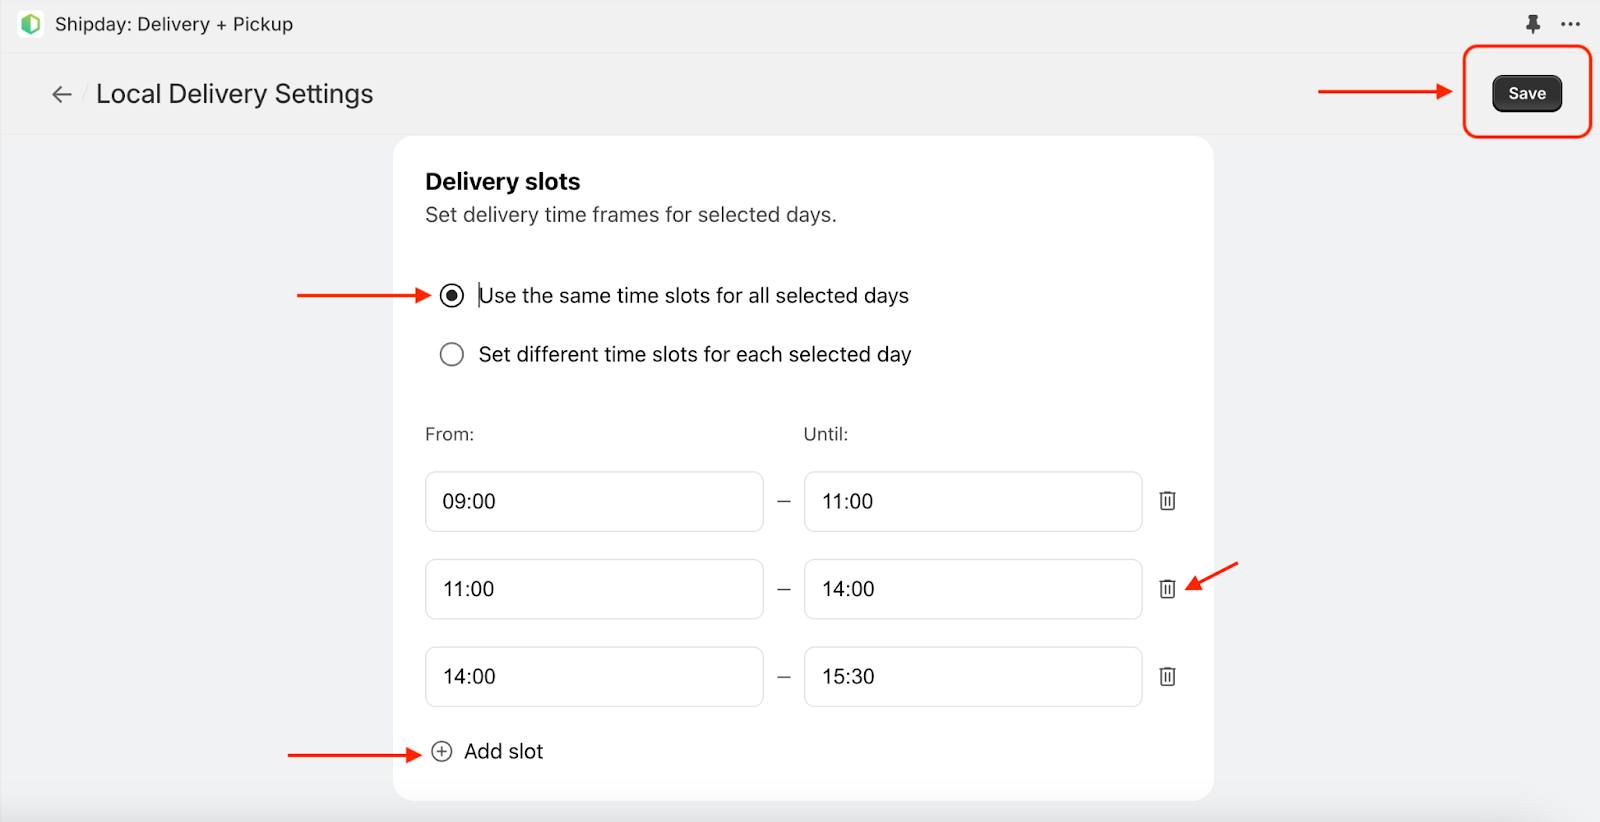Click the From field showing 14:00
1600x822 pixels.
click(594, 677)
